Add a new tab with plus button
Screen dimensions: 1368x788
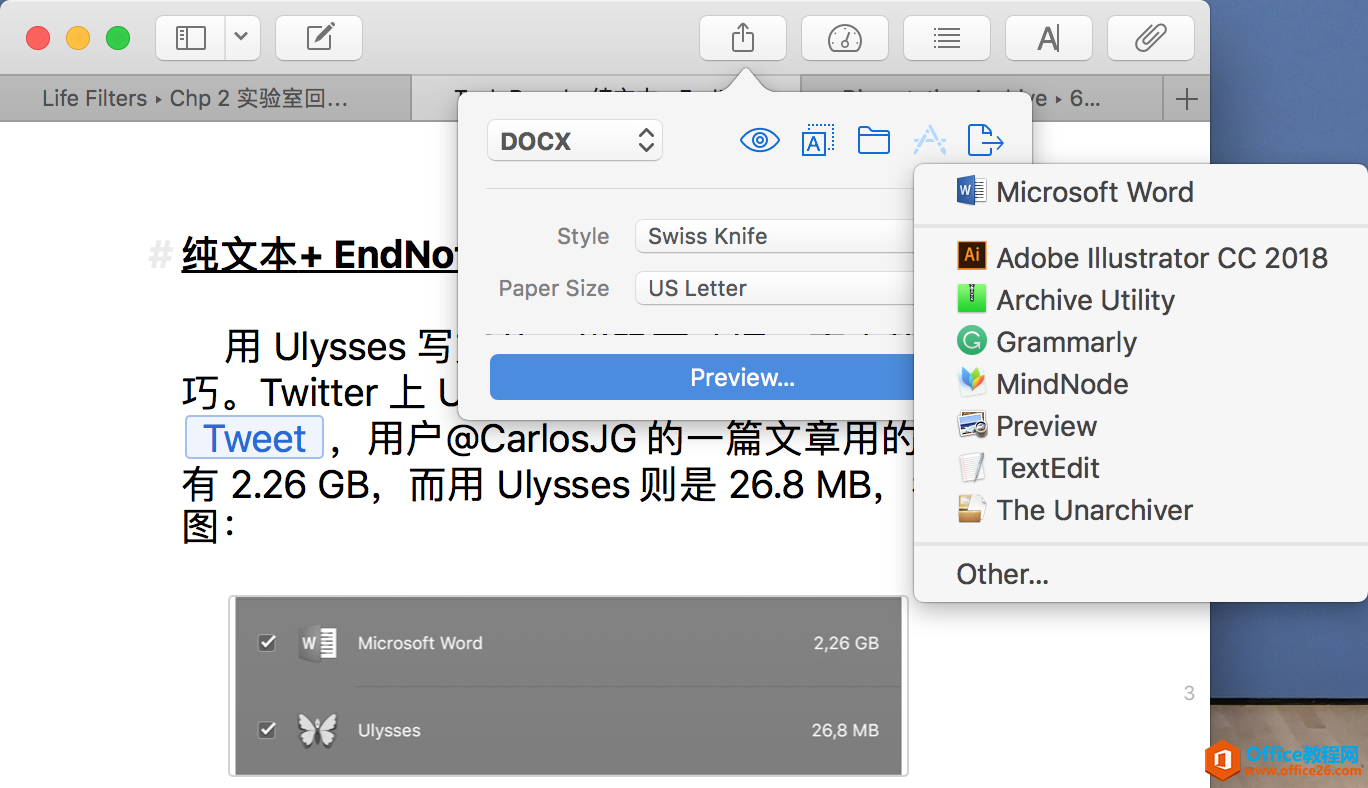click(1187, 99)
